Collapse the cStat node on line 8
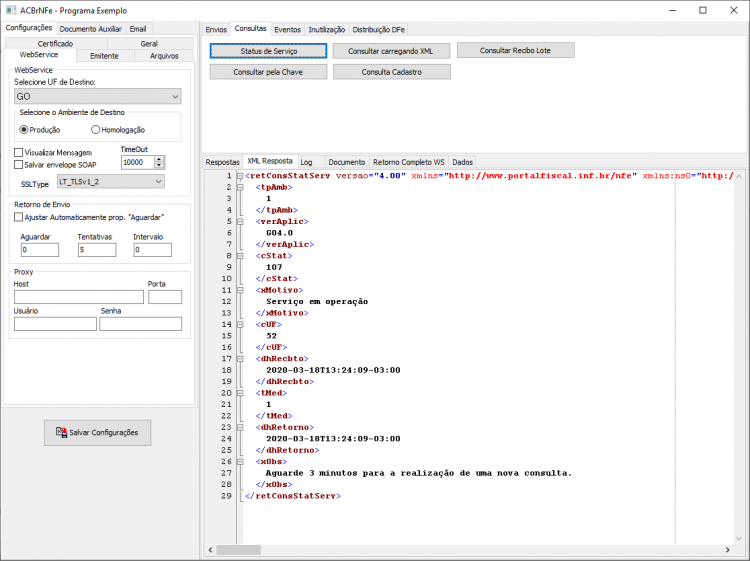This screenshot has height=561, width=750. pos(240,256)
